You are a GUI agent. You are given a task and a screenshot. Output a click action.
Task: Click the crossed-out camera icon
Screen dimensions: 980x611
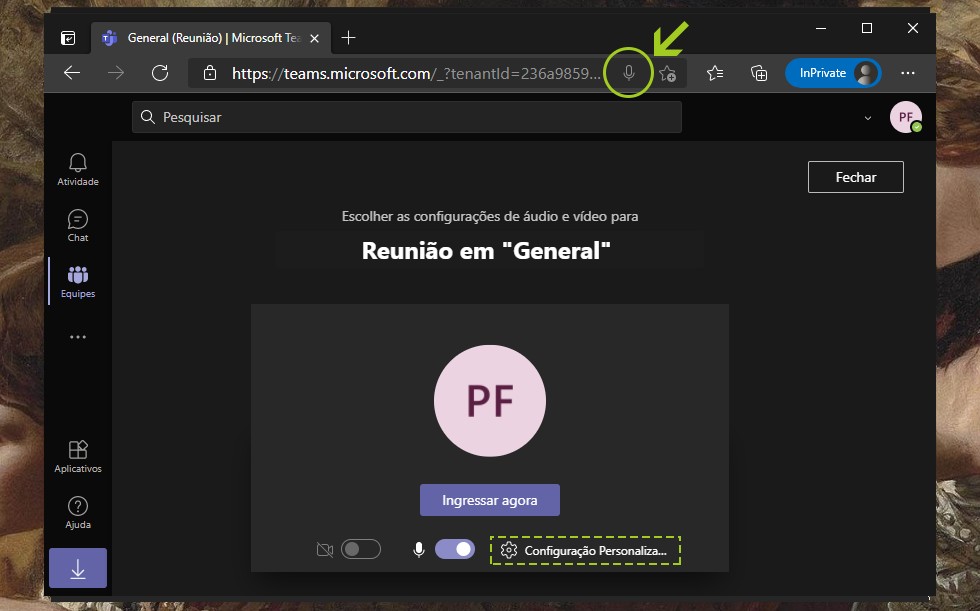[x=324, y=550]
